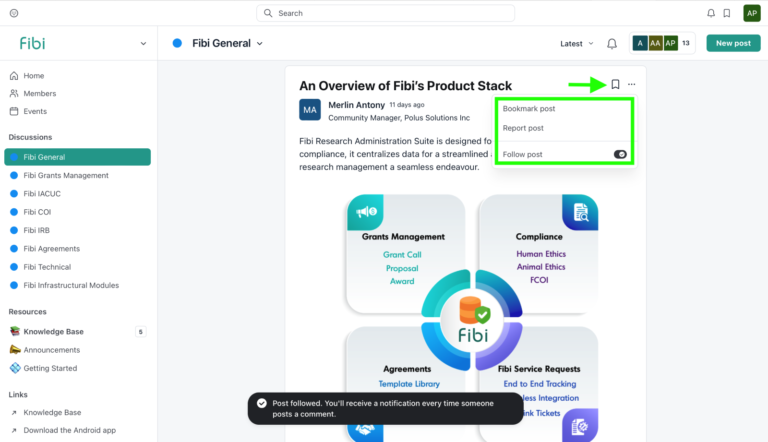Screen dimensions: 768x442
Task: Click the arrow icon beside Knowledge Base link
Action: [14, 413]
